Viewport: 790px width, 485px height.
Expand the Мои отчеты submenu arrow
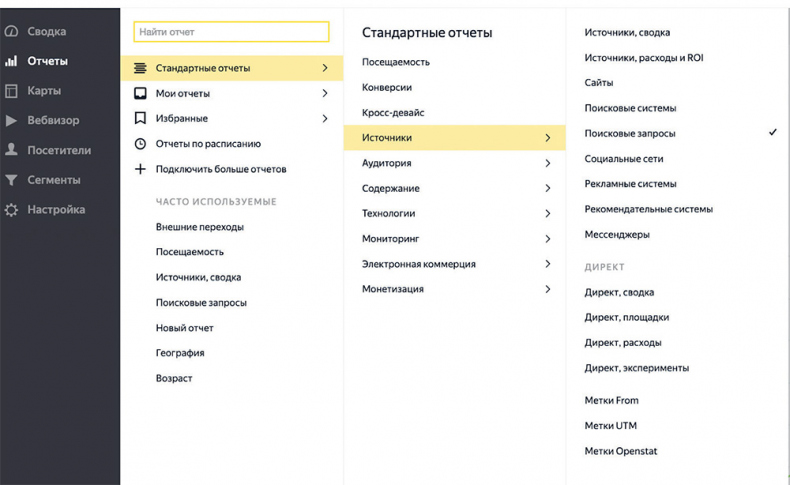(325, 93)
